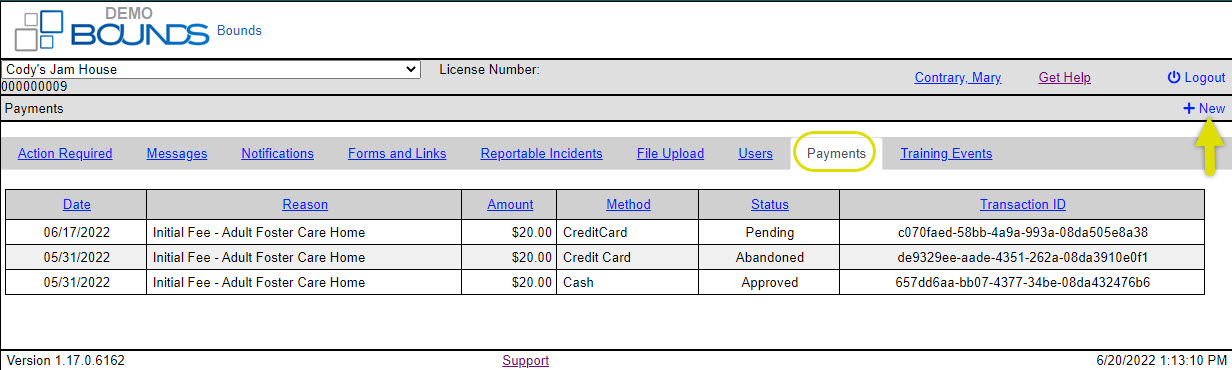
Task: Open the Contrary, Mary user link
Action: (x=957, y=77)
